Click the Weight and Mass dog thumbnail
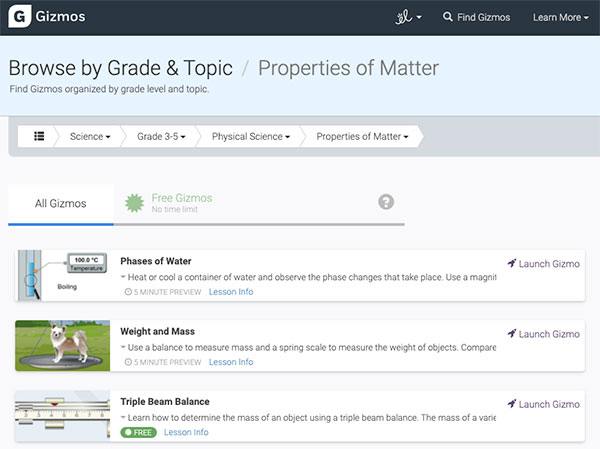 point(62,346)
